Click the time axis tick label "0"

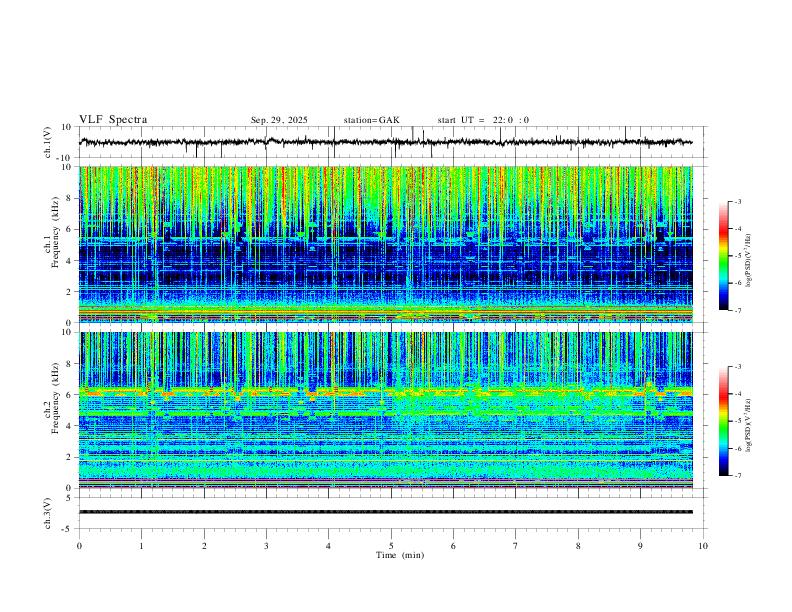79,546
